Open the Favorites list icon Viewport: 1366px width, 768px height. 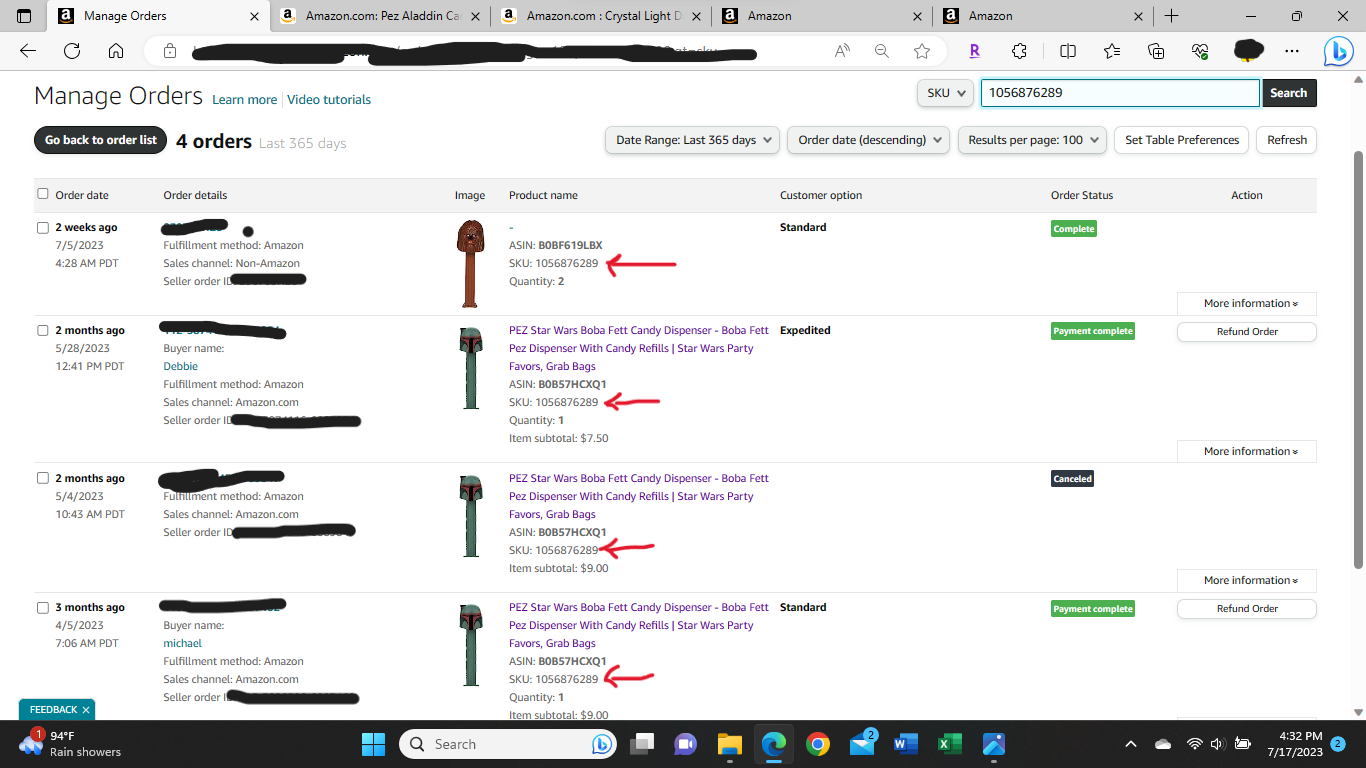click(x=1112, y=51)
